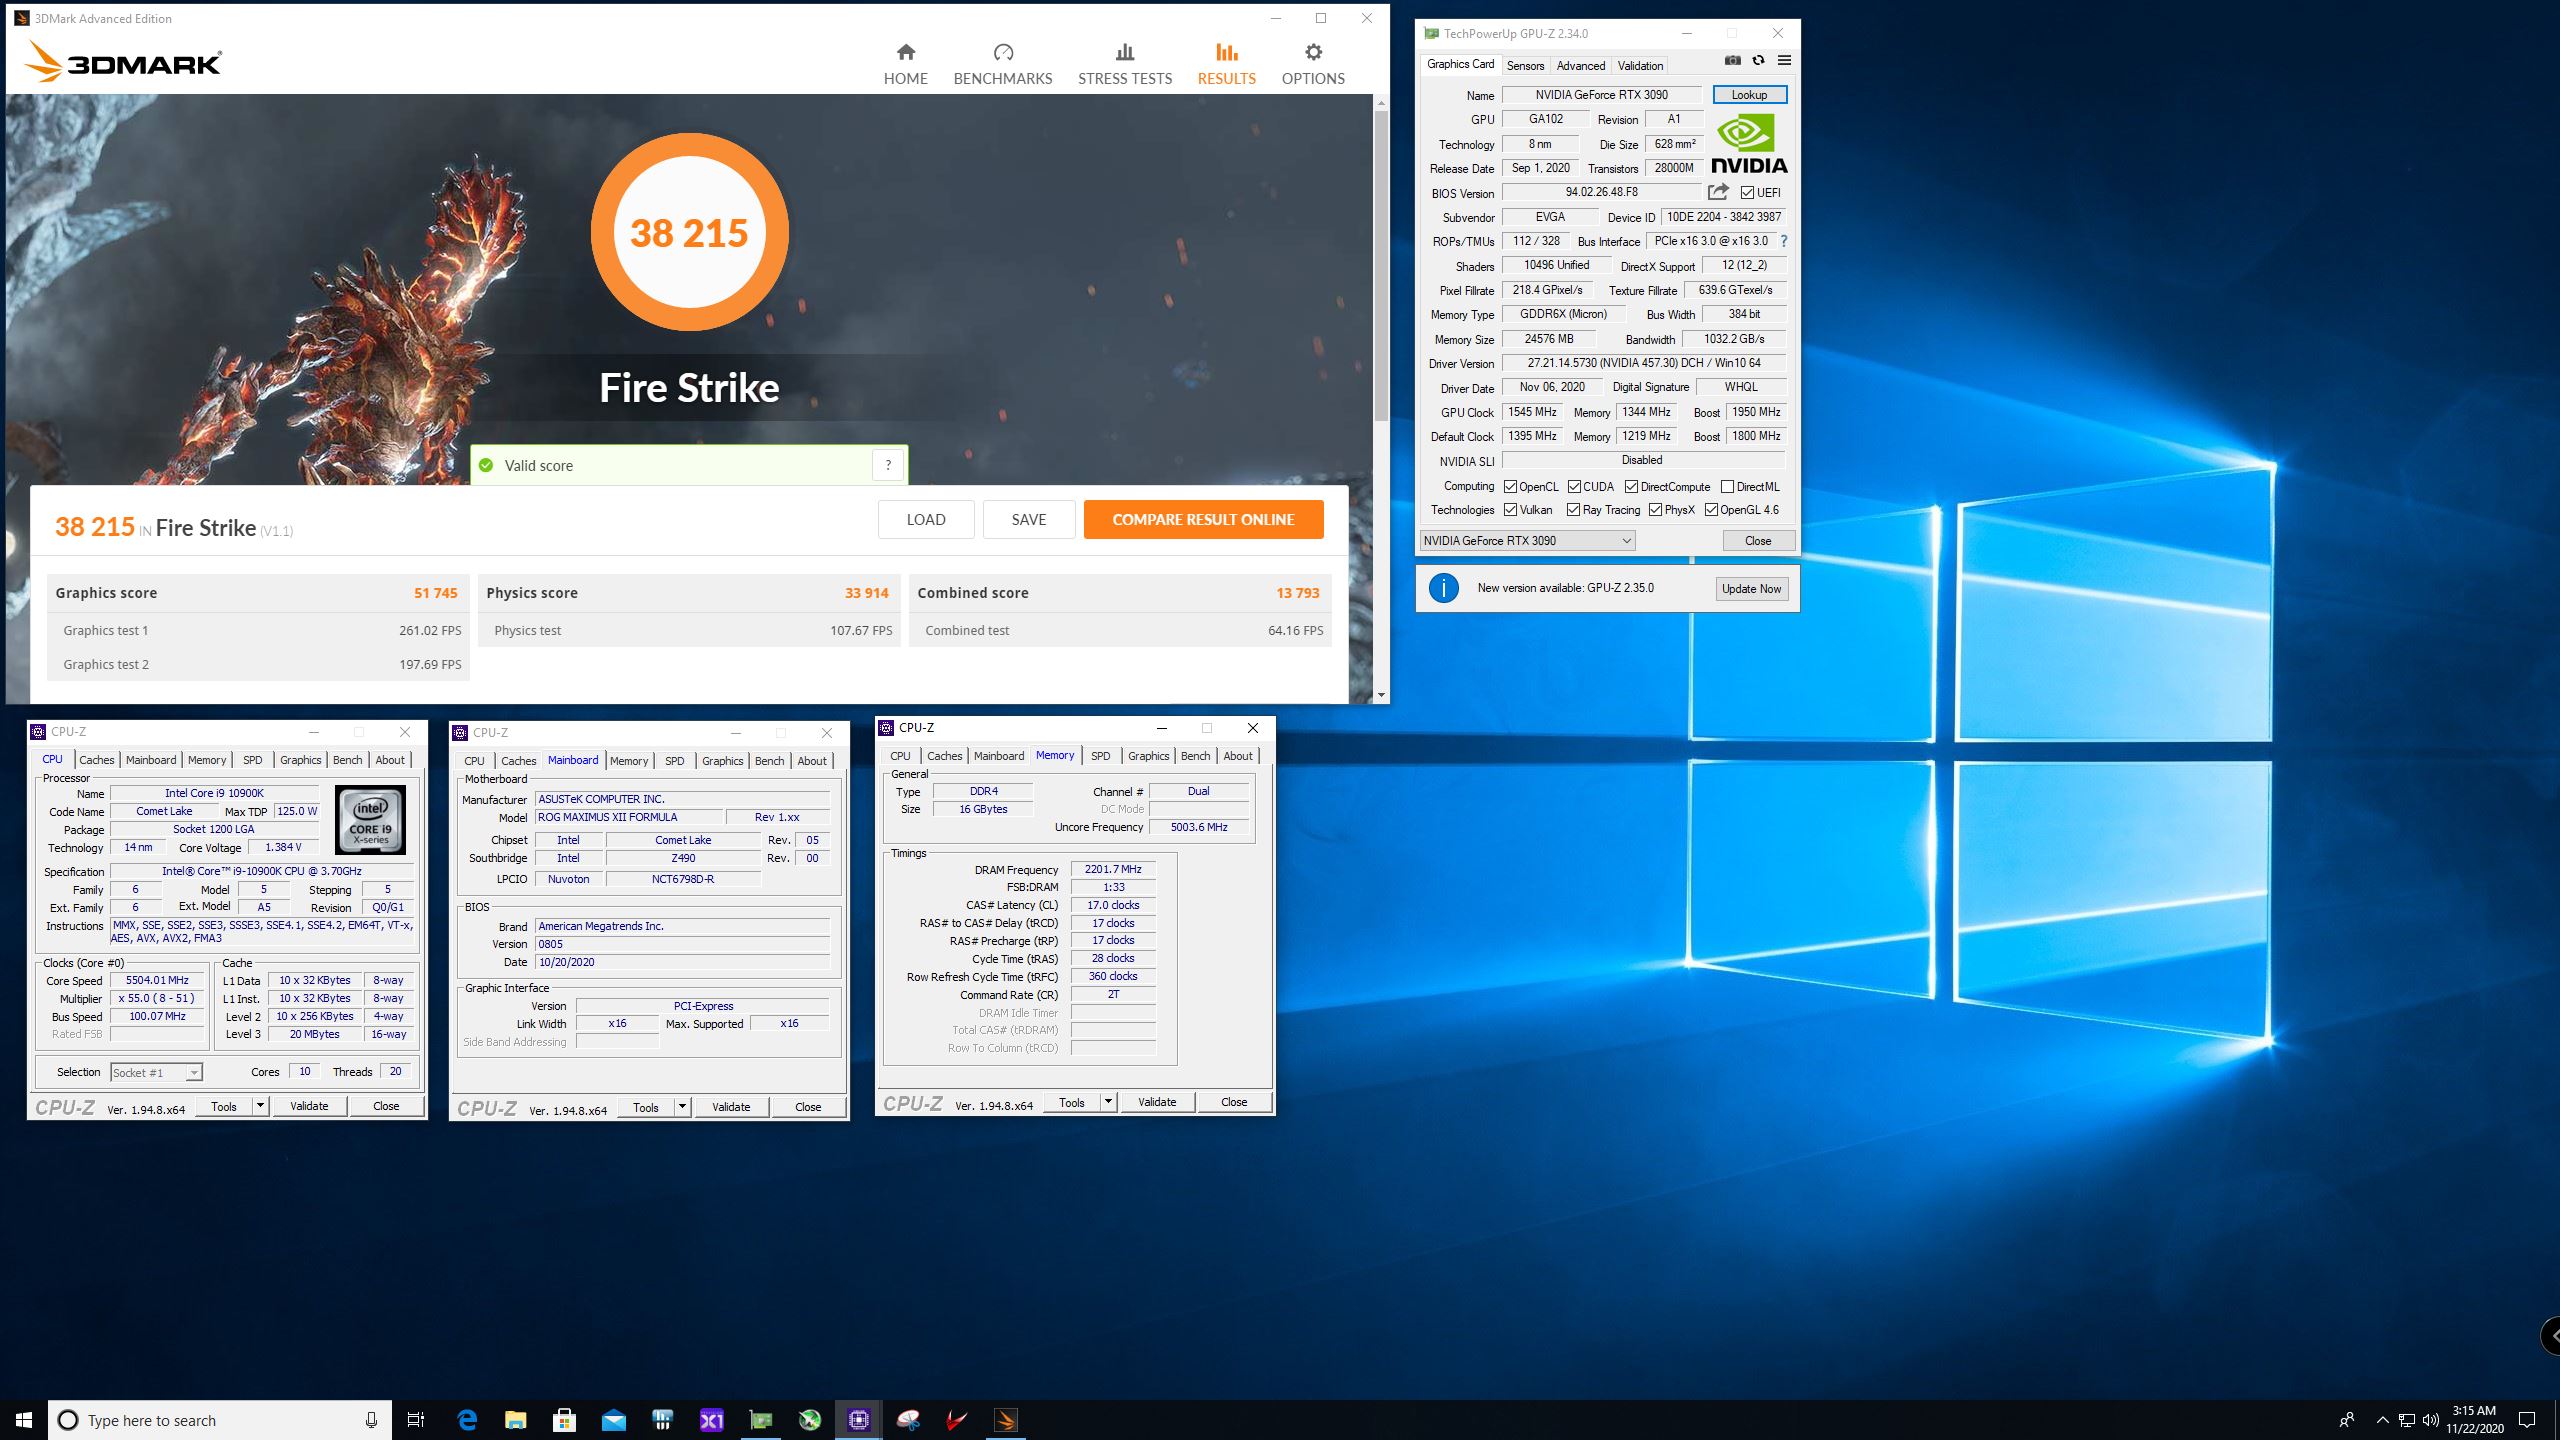
Task: Expand Tools dropdown arrow in CPU-Z Memory window
Action: (x=1108, y=1102)
